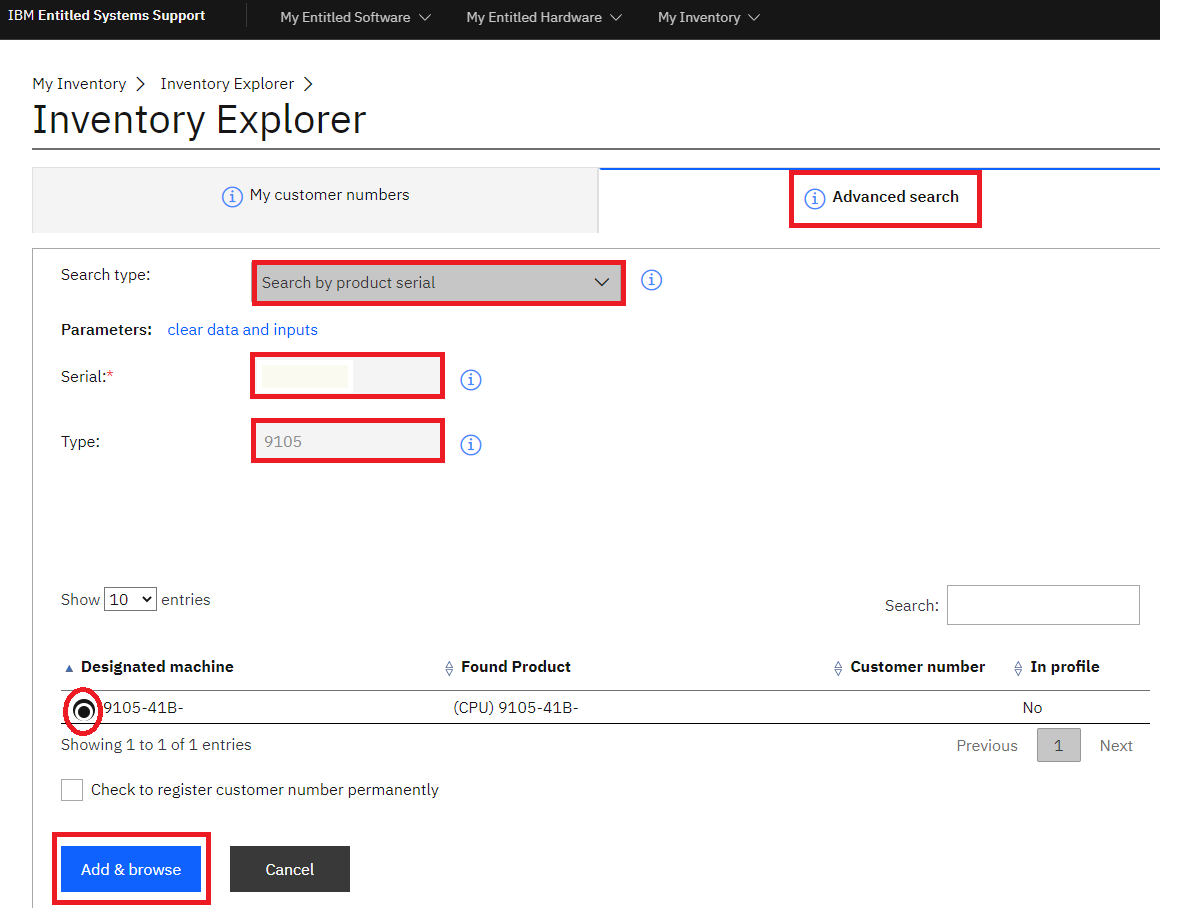The height and width of the screenshot is (908, 1177).
Task: Change the Show entries dropdown
Action: point(129,599)
